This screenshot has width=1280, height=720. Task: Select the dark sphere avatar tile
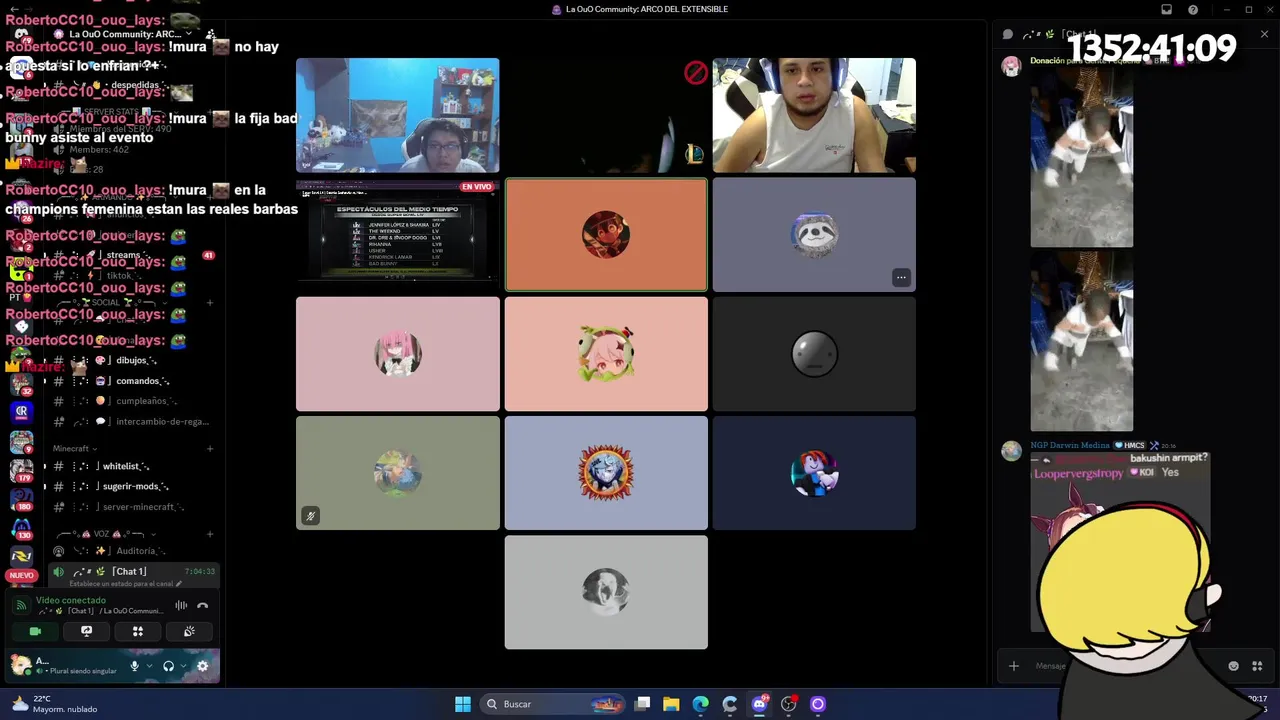[x=814, y=354]
